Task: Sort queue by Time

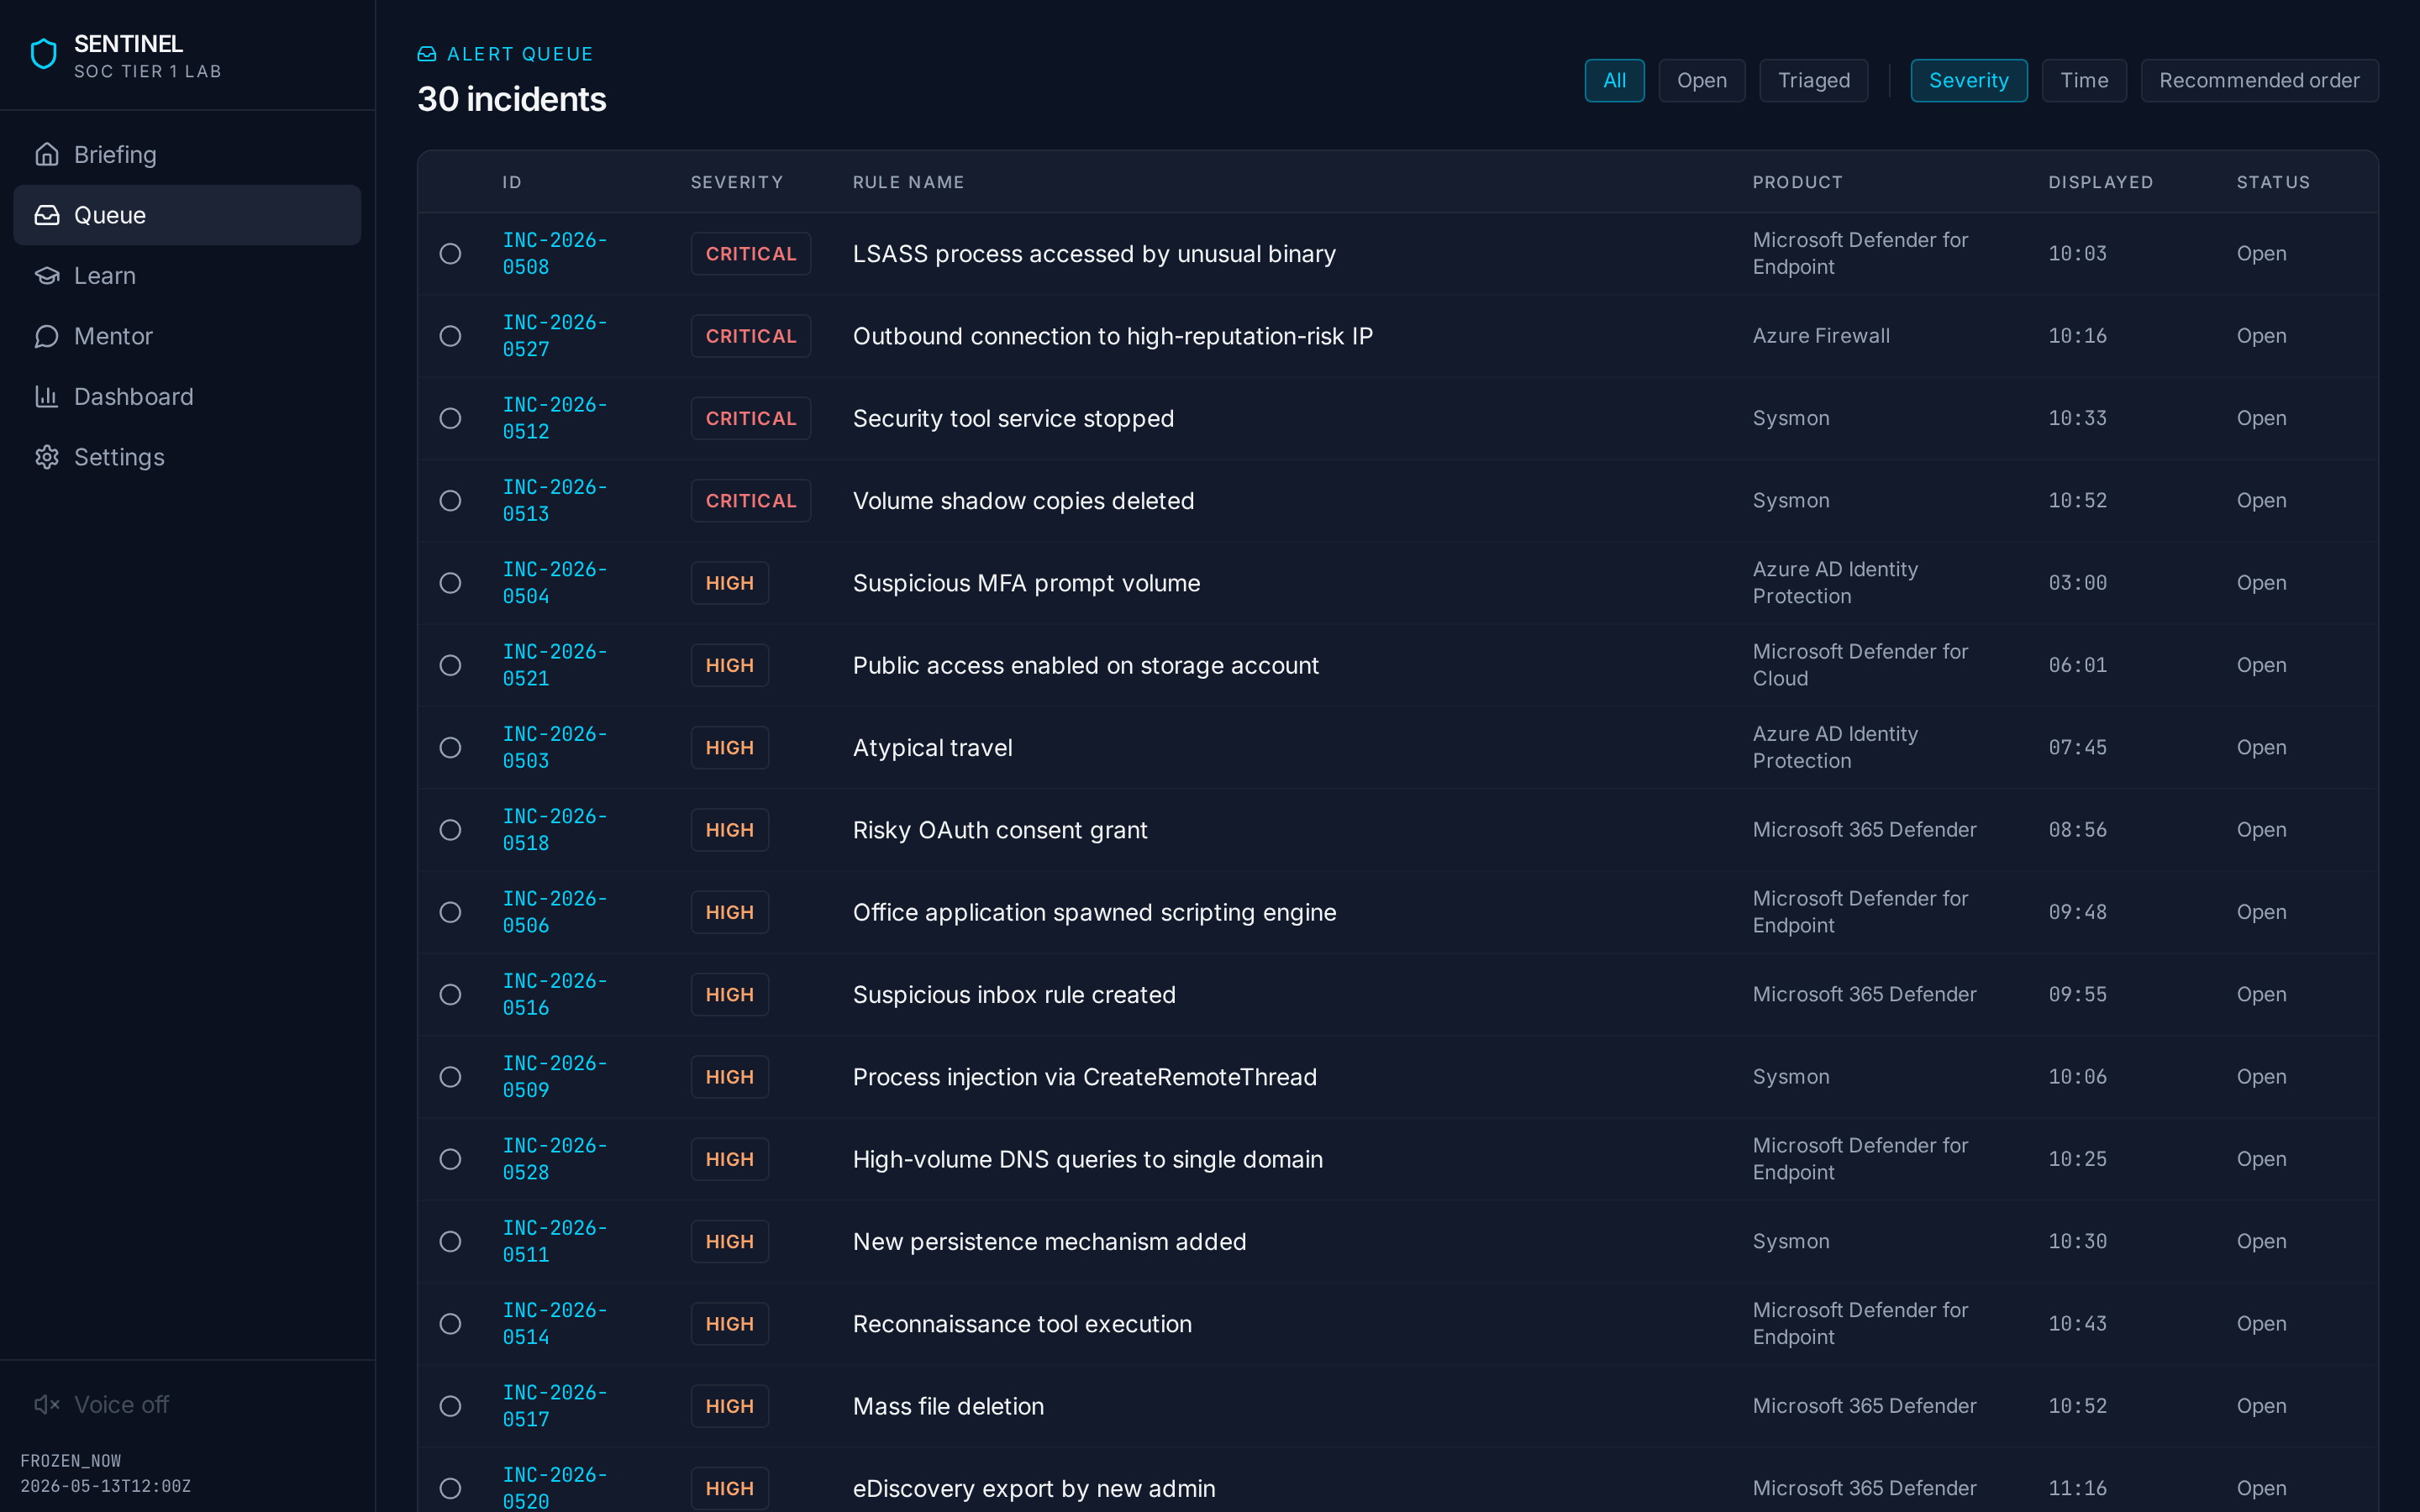Action: point(2084,80)
